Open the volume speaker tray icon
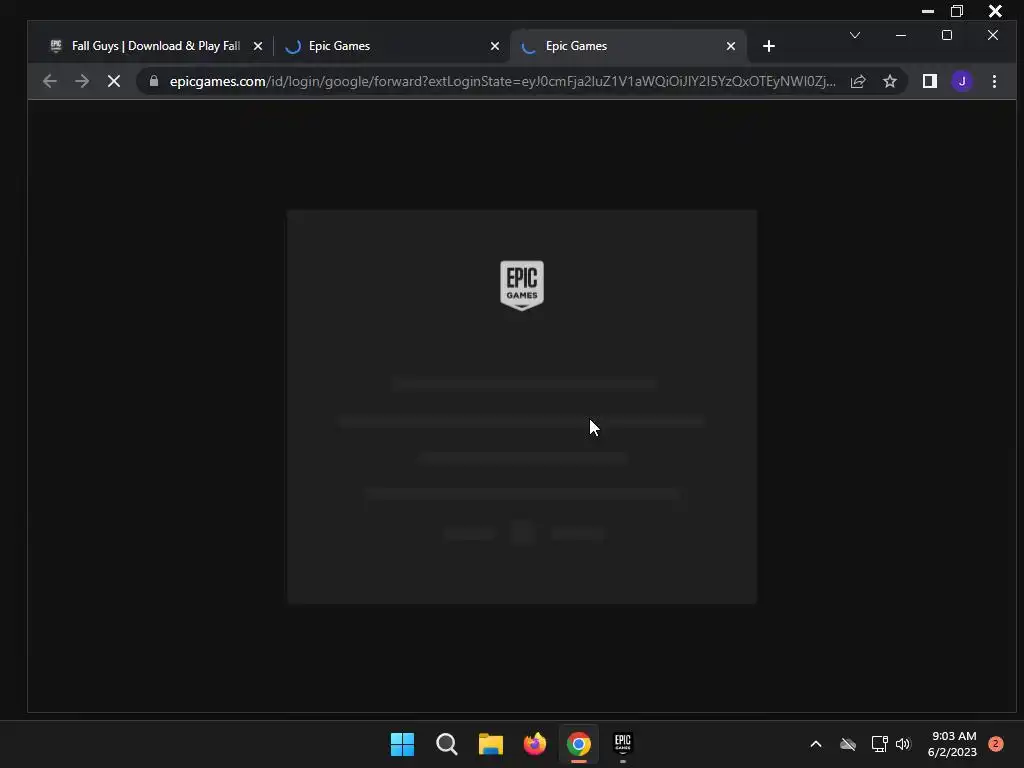Image resolution: width=1024 pixels, height=768 pixels. click(x=903, y=744)
